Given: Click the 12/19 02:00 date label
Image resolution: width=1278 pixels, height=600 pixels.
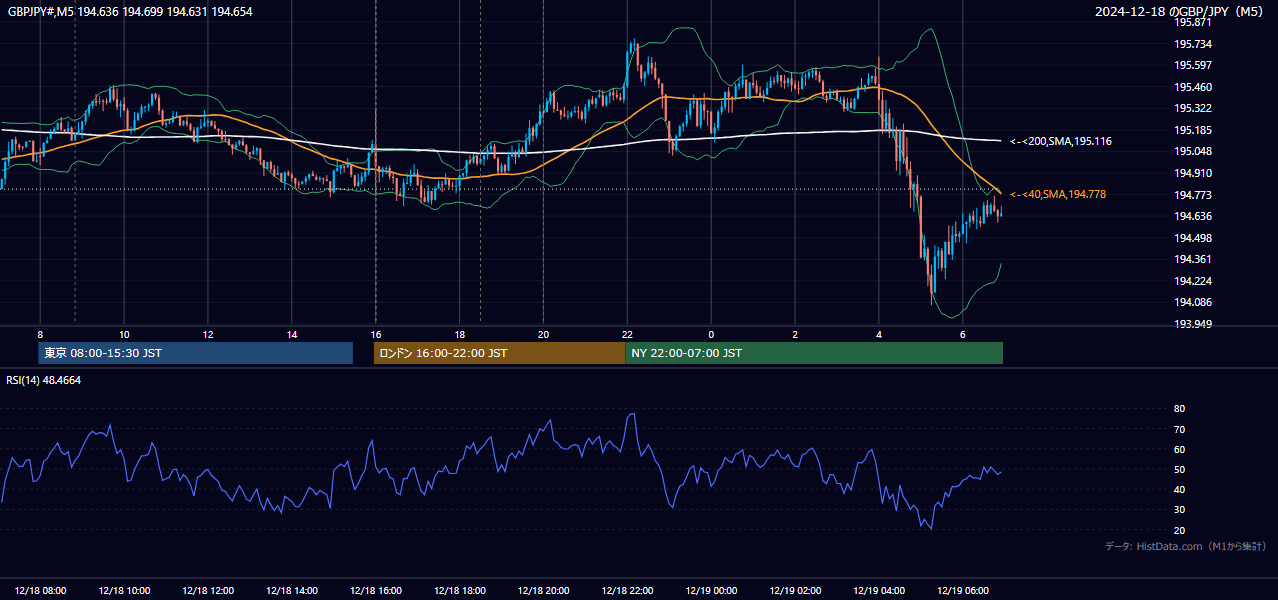Looking at the screenshot, I should click(x=796, y=591).
